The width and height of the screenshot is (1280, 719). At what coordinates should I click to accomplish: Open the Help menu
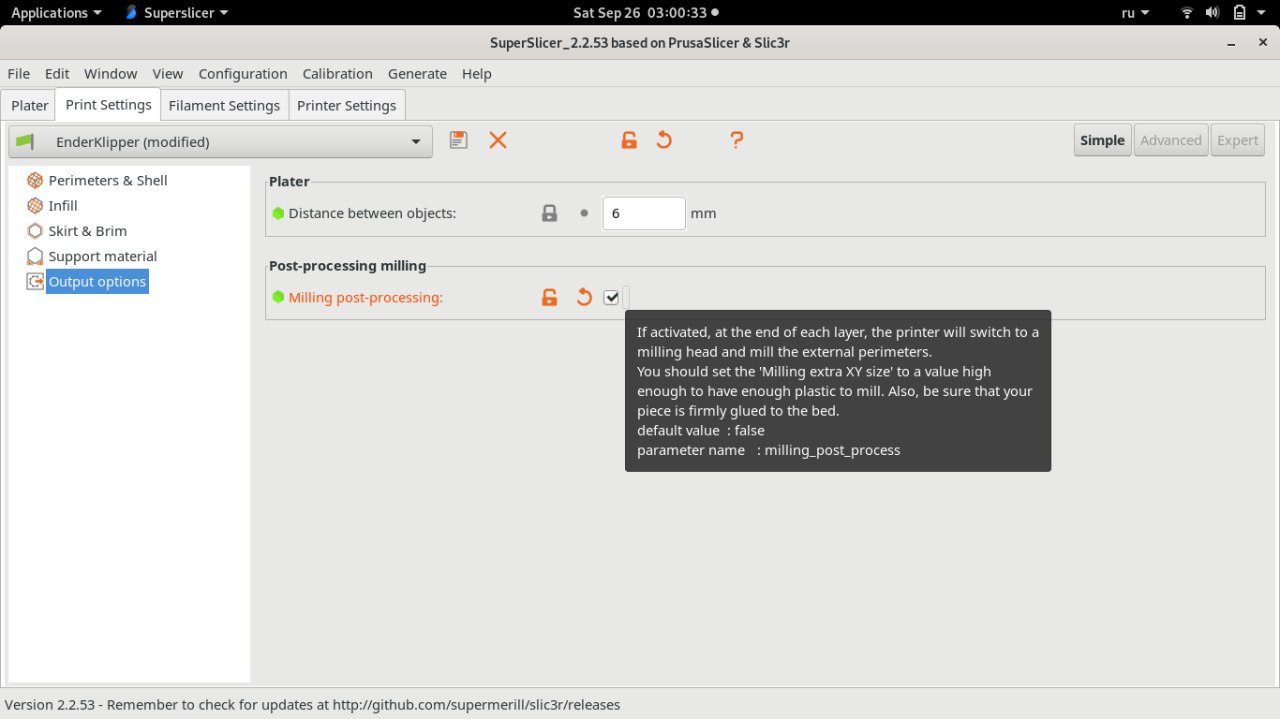[x=477, y=73]
